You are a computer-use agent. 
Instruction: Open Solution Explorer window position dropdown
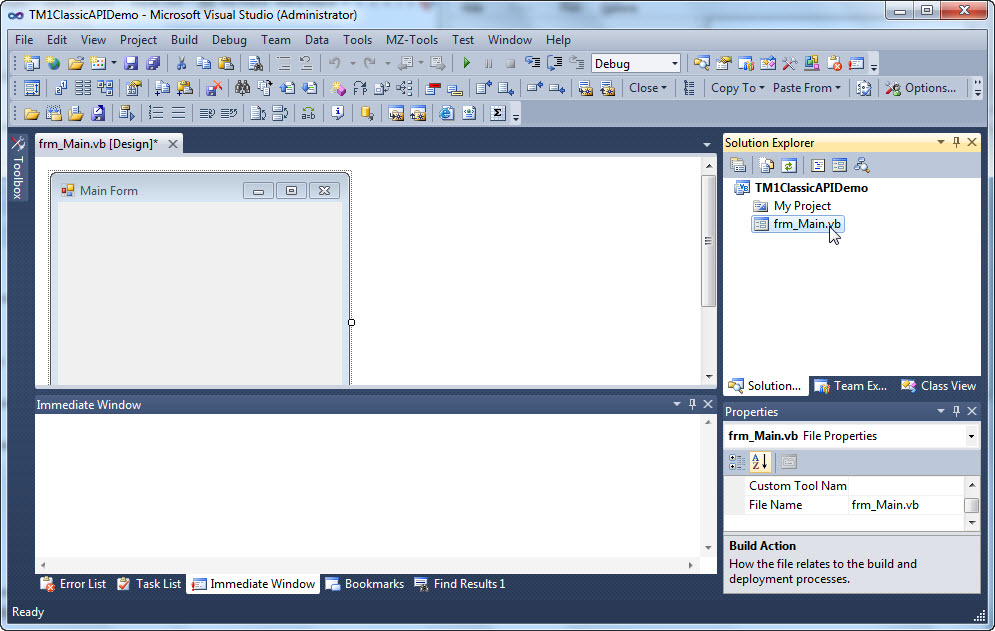click(x=940, y=142)
